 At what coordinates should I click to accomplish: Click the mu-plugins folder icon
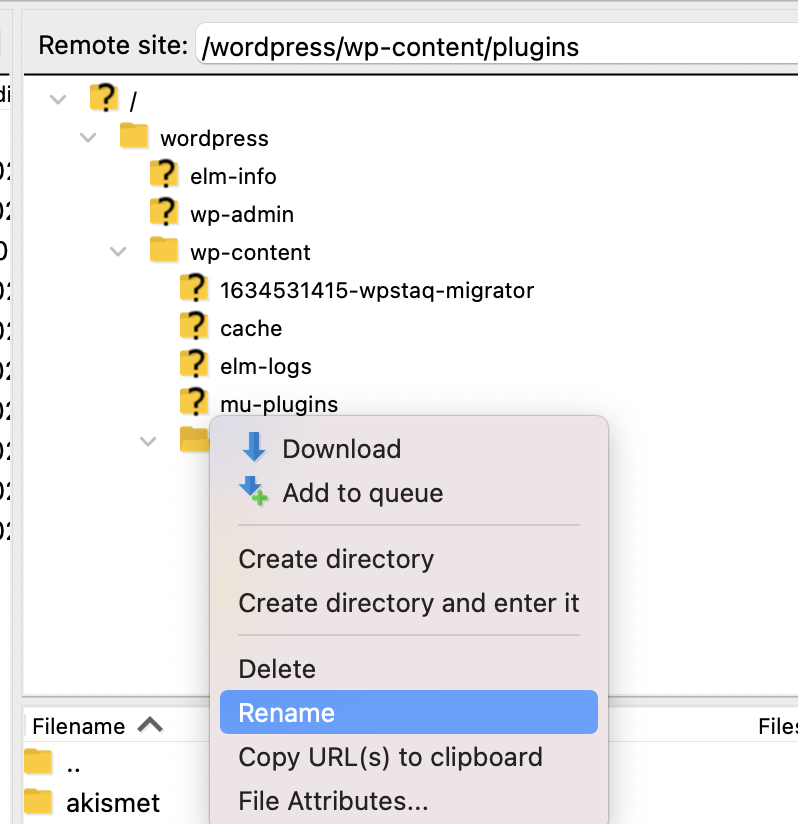point(194,403)
